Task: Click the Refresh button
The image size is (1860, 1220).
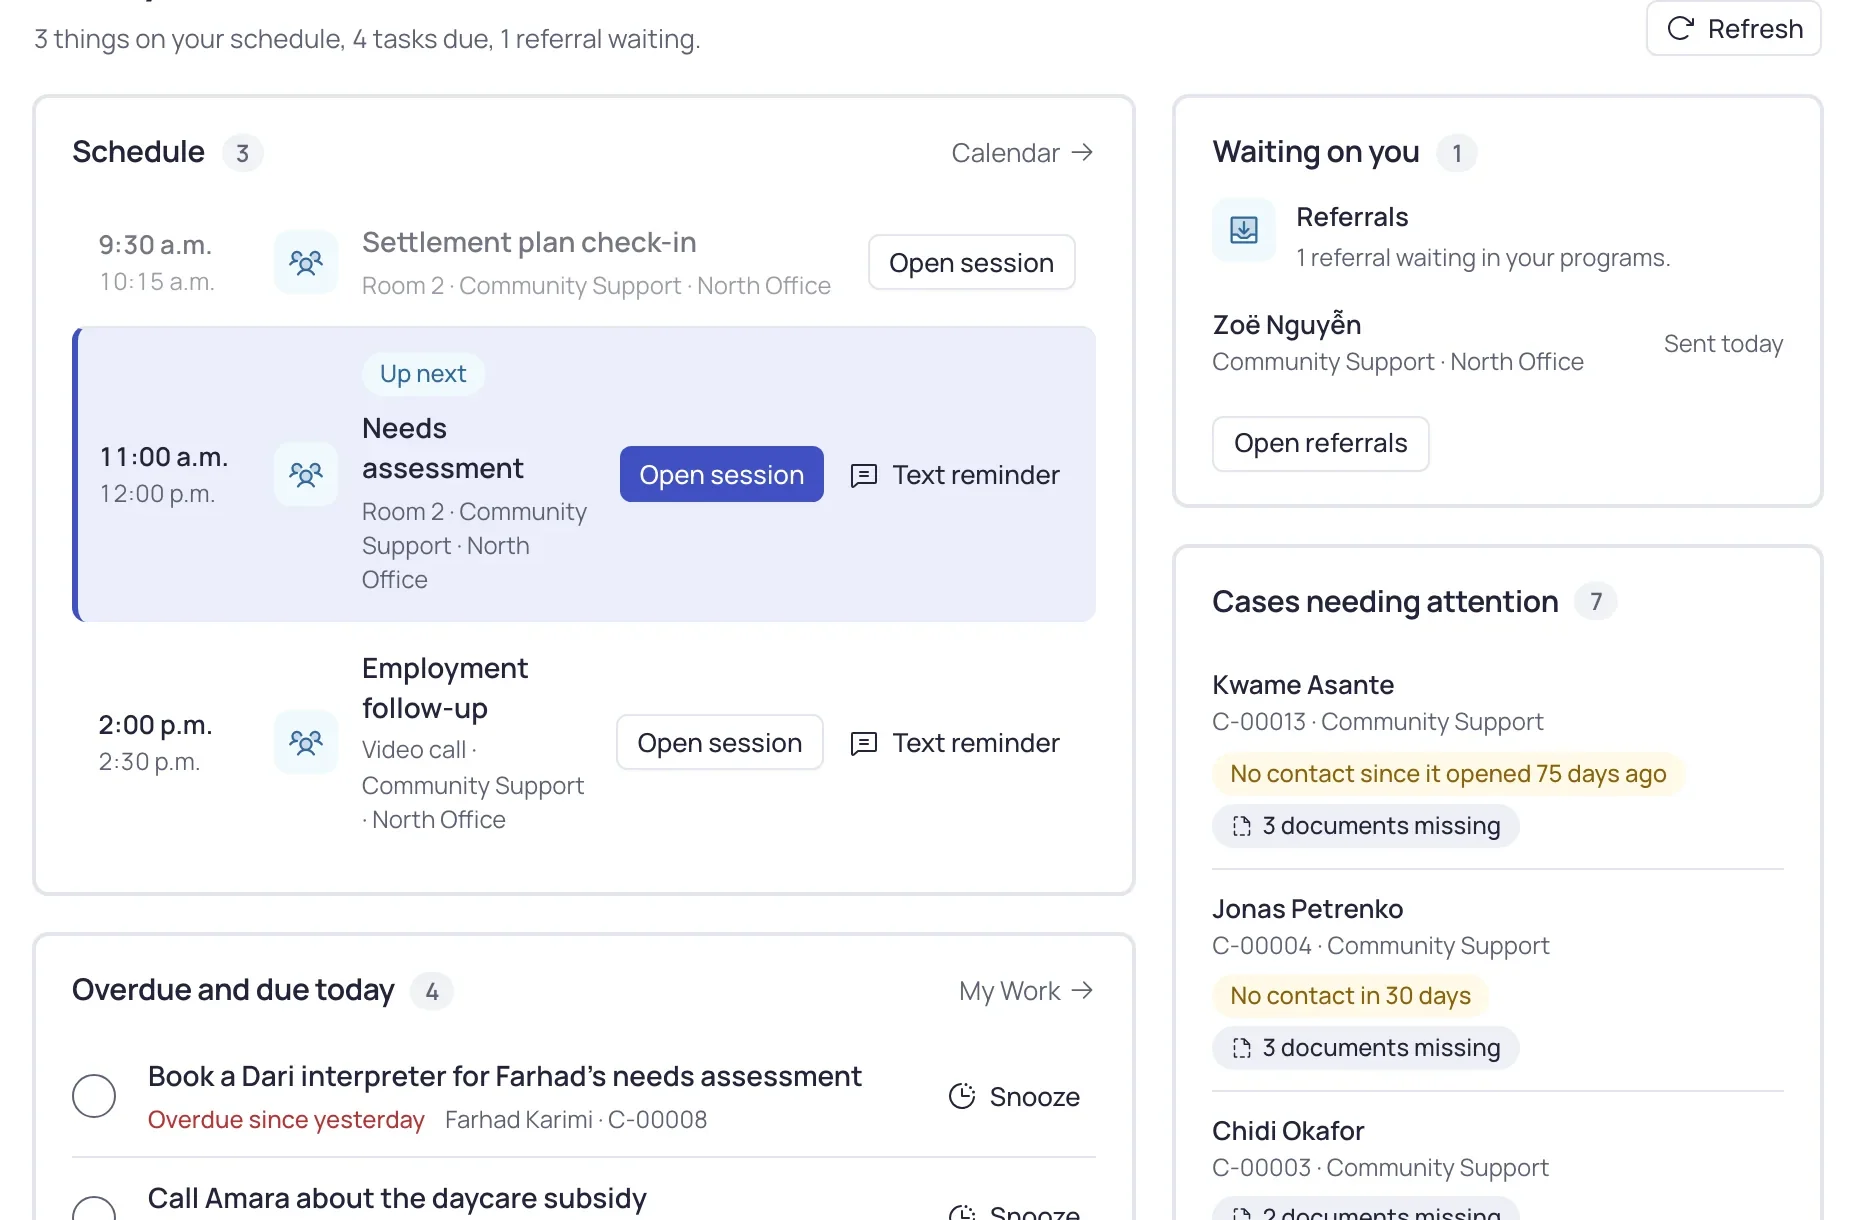Action: pyautogui.click(x=1733, y=29)
